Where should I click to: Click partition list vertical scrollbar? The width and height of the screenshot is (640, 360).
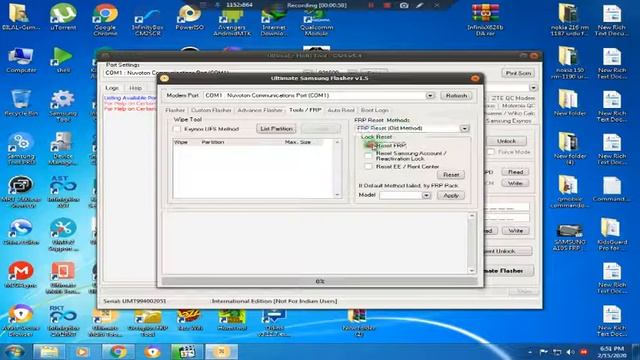click(x=337, y=169)
